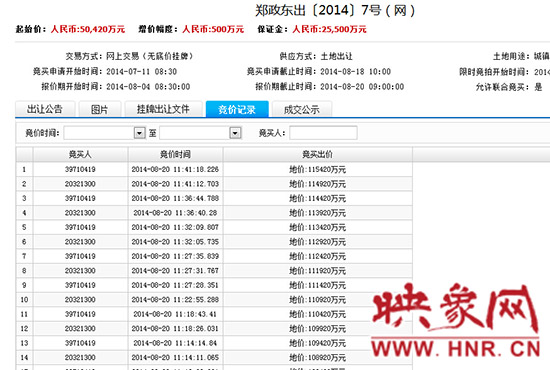Click bid time 2014-08-20 11:36:44.788

175,198
